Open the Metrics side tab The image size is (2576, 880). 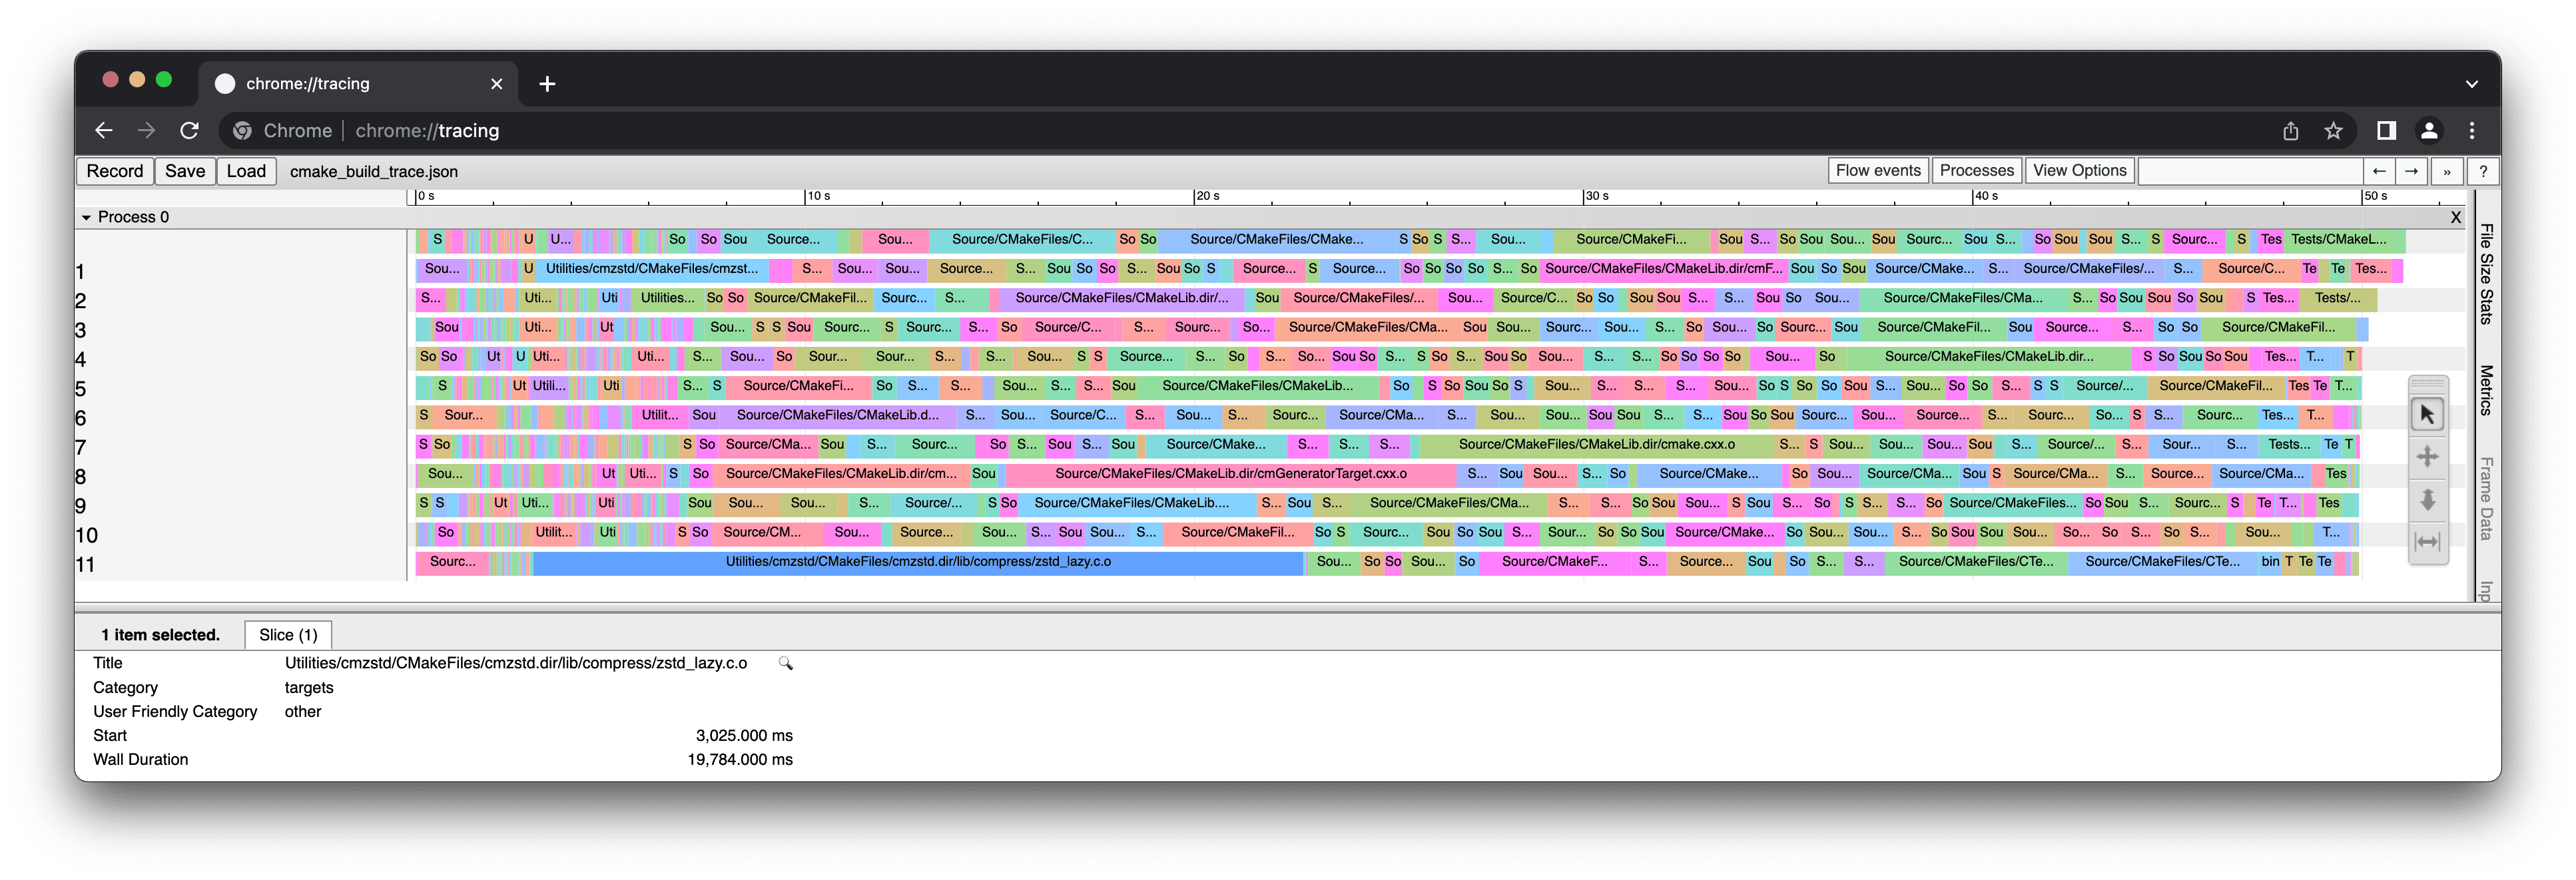pyautogui.click(x=2486, y=390)
